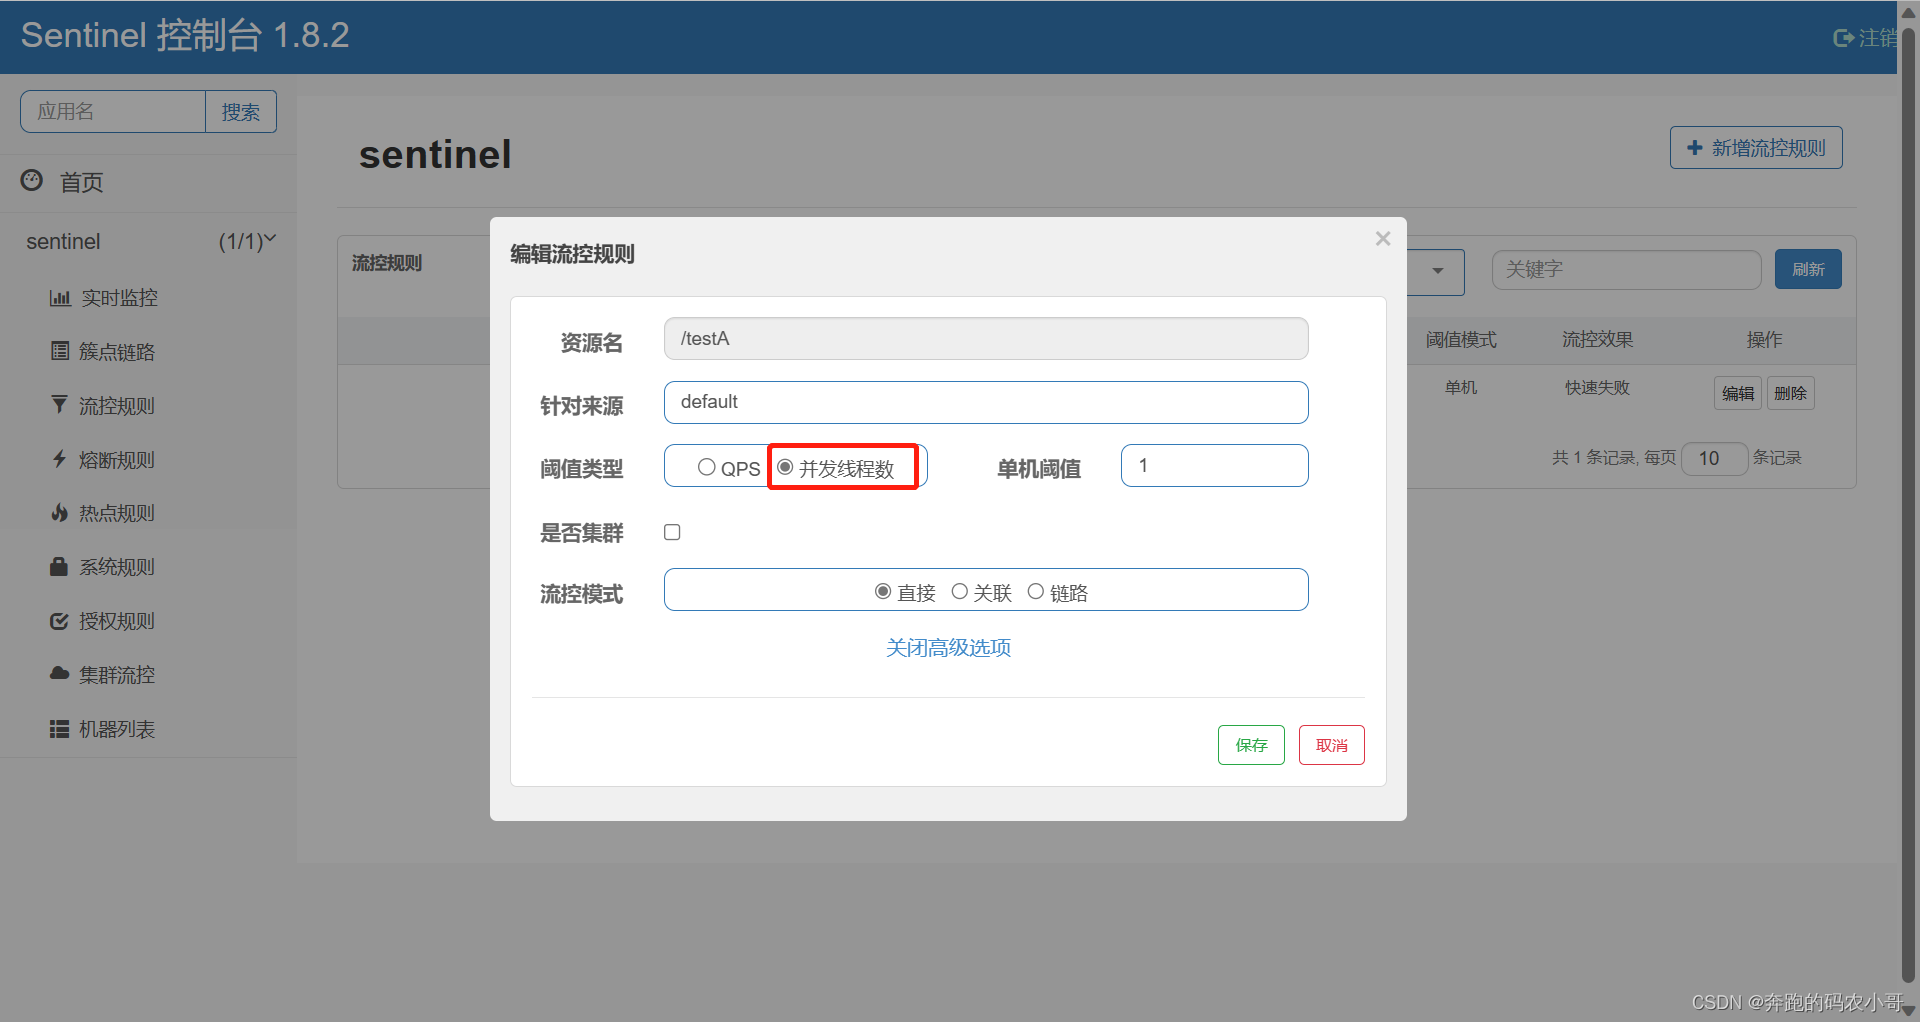Select the 并发线程数 radio button
1920x1022 pixels.
785,467
